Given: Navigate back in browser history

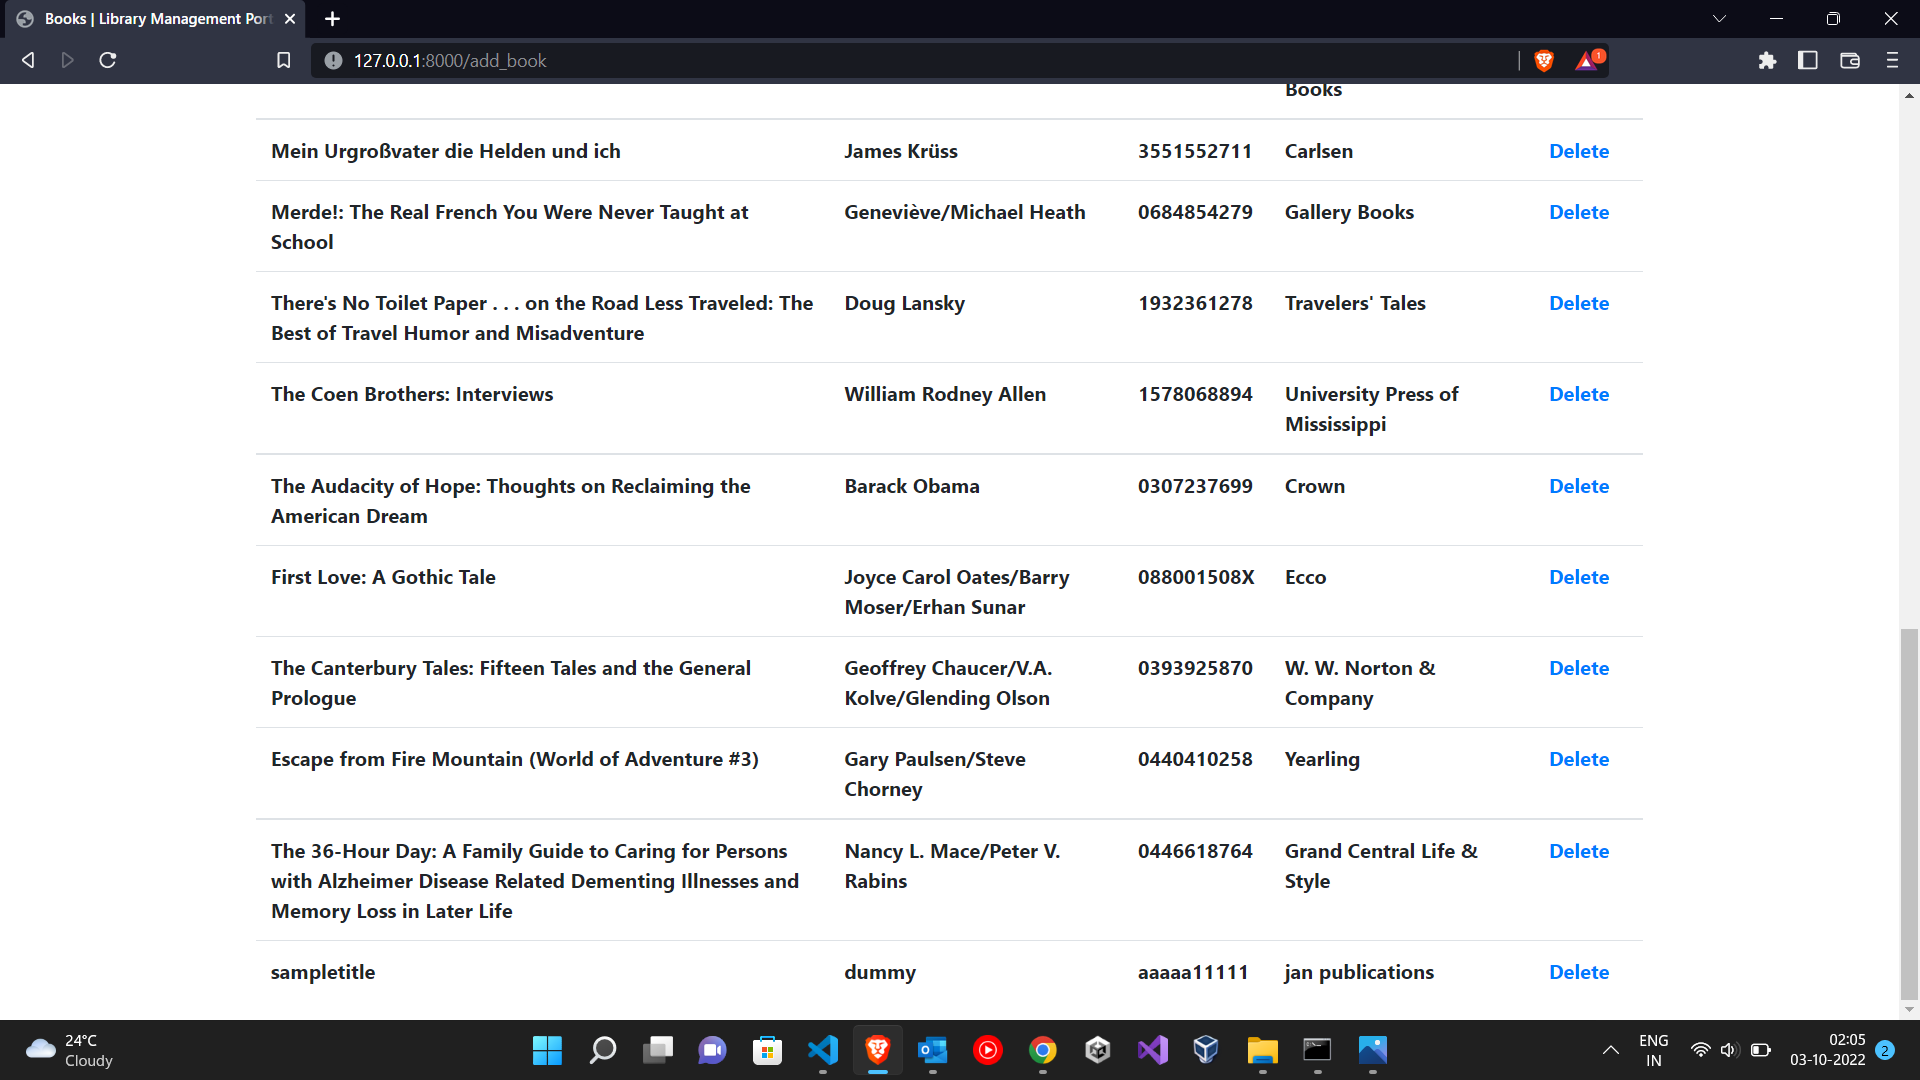Looking at the screenshot, I should (27, 60).
